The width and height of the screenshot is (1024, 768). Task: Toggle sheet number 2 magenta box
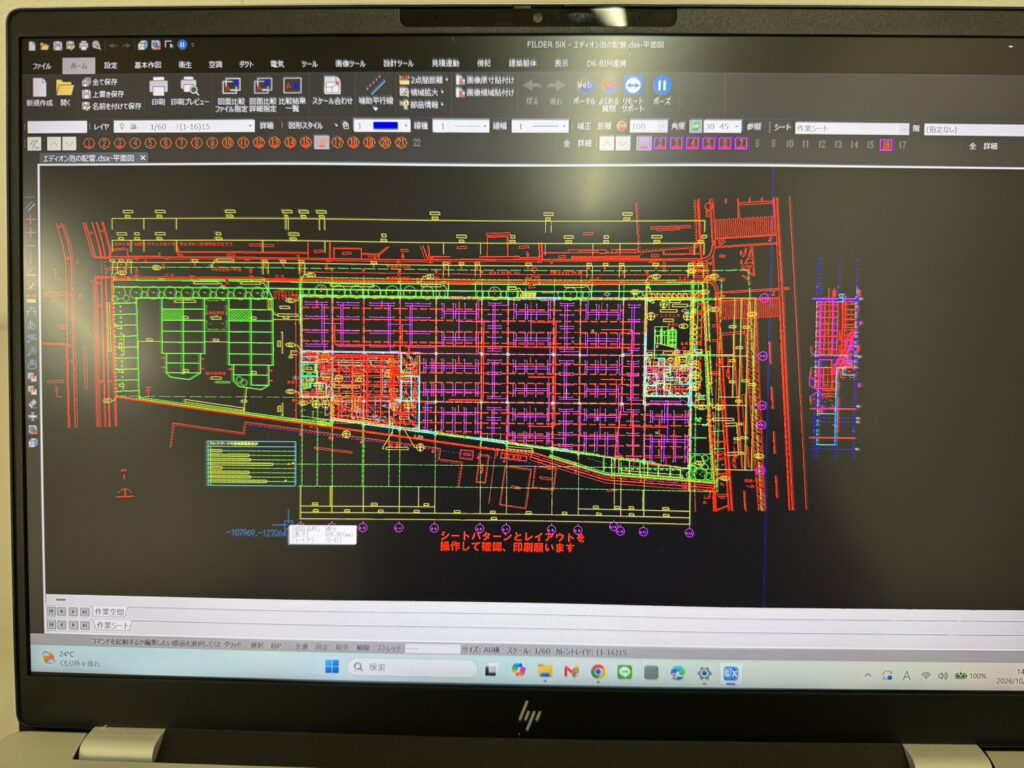[660, 144]
